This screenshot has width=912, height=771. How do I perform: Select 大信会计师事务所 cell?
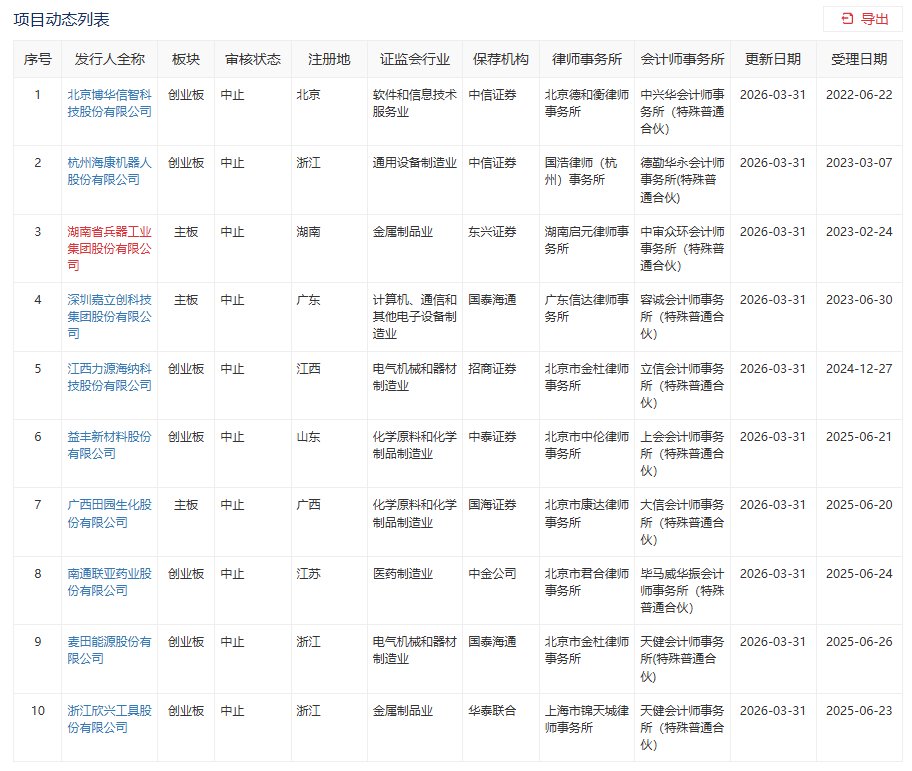[682, 522]
